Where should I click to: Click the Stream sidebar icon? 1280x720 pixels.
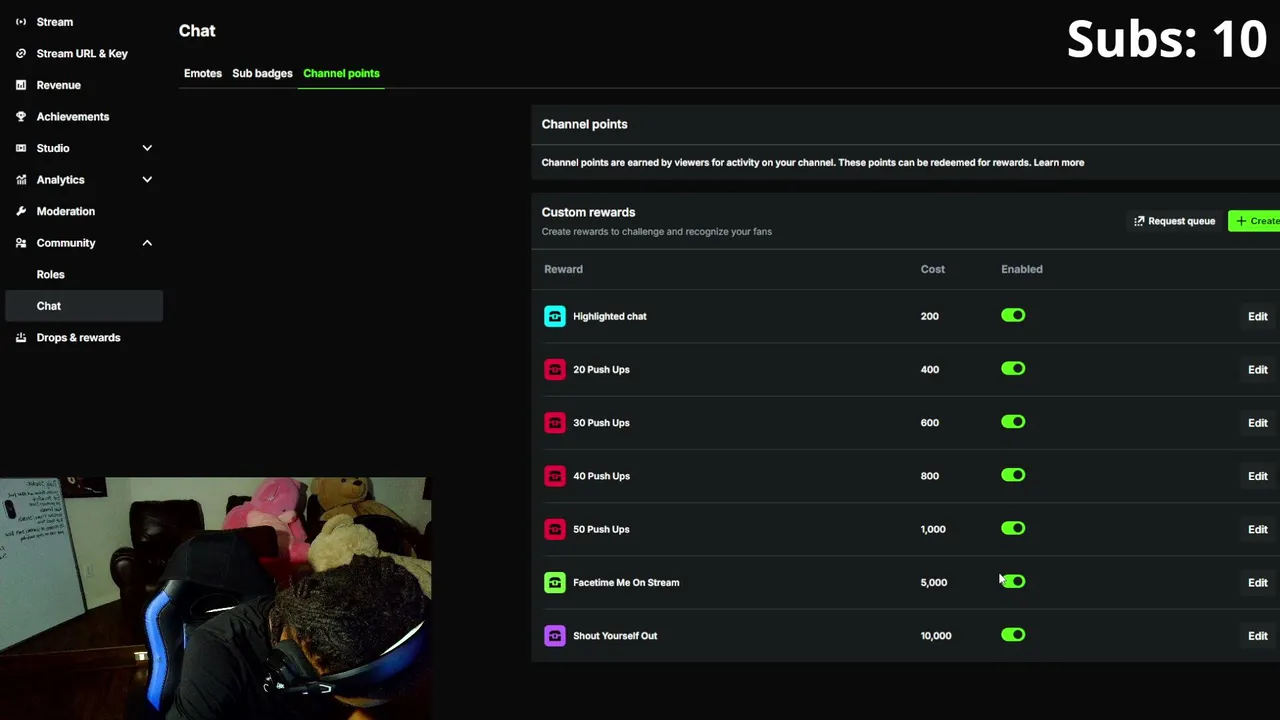coord(21,22)
